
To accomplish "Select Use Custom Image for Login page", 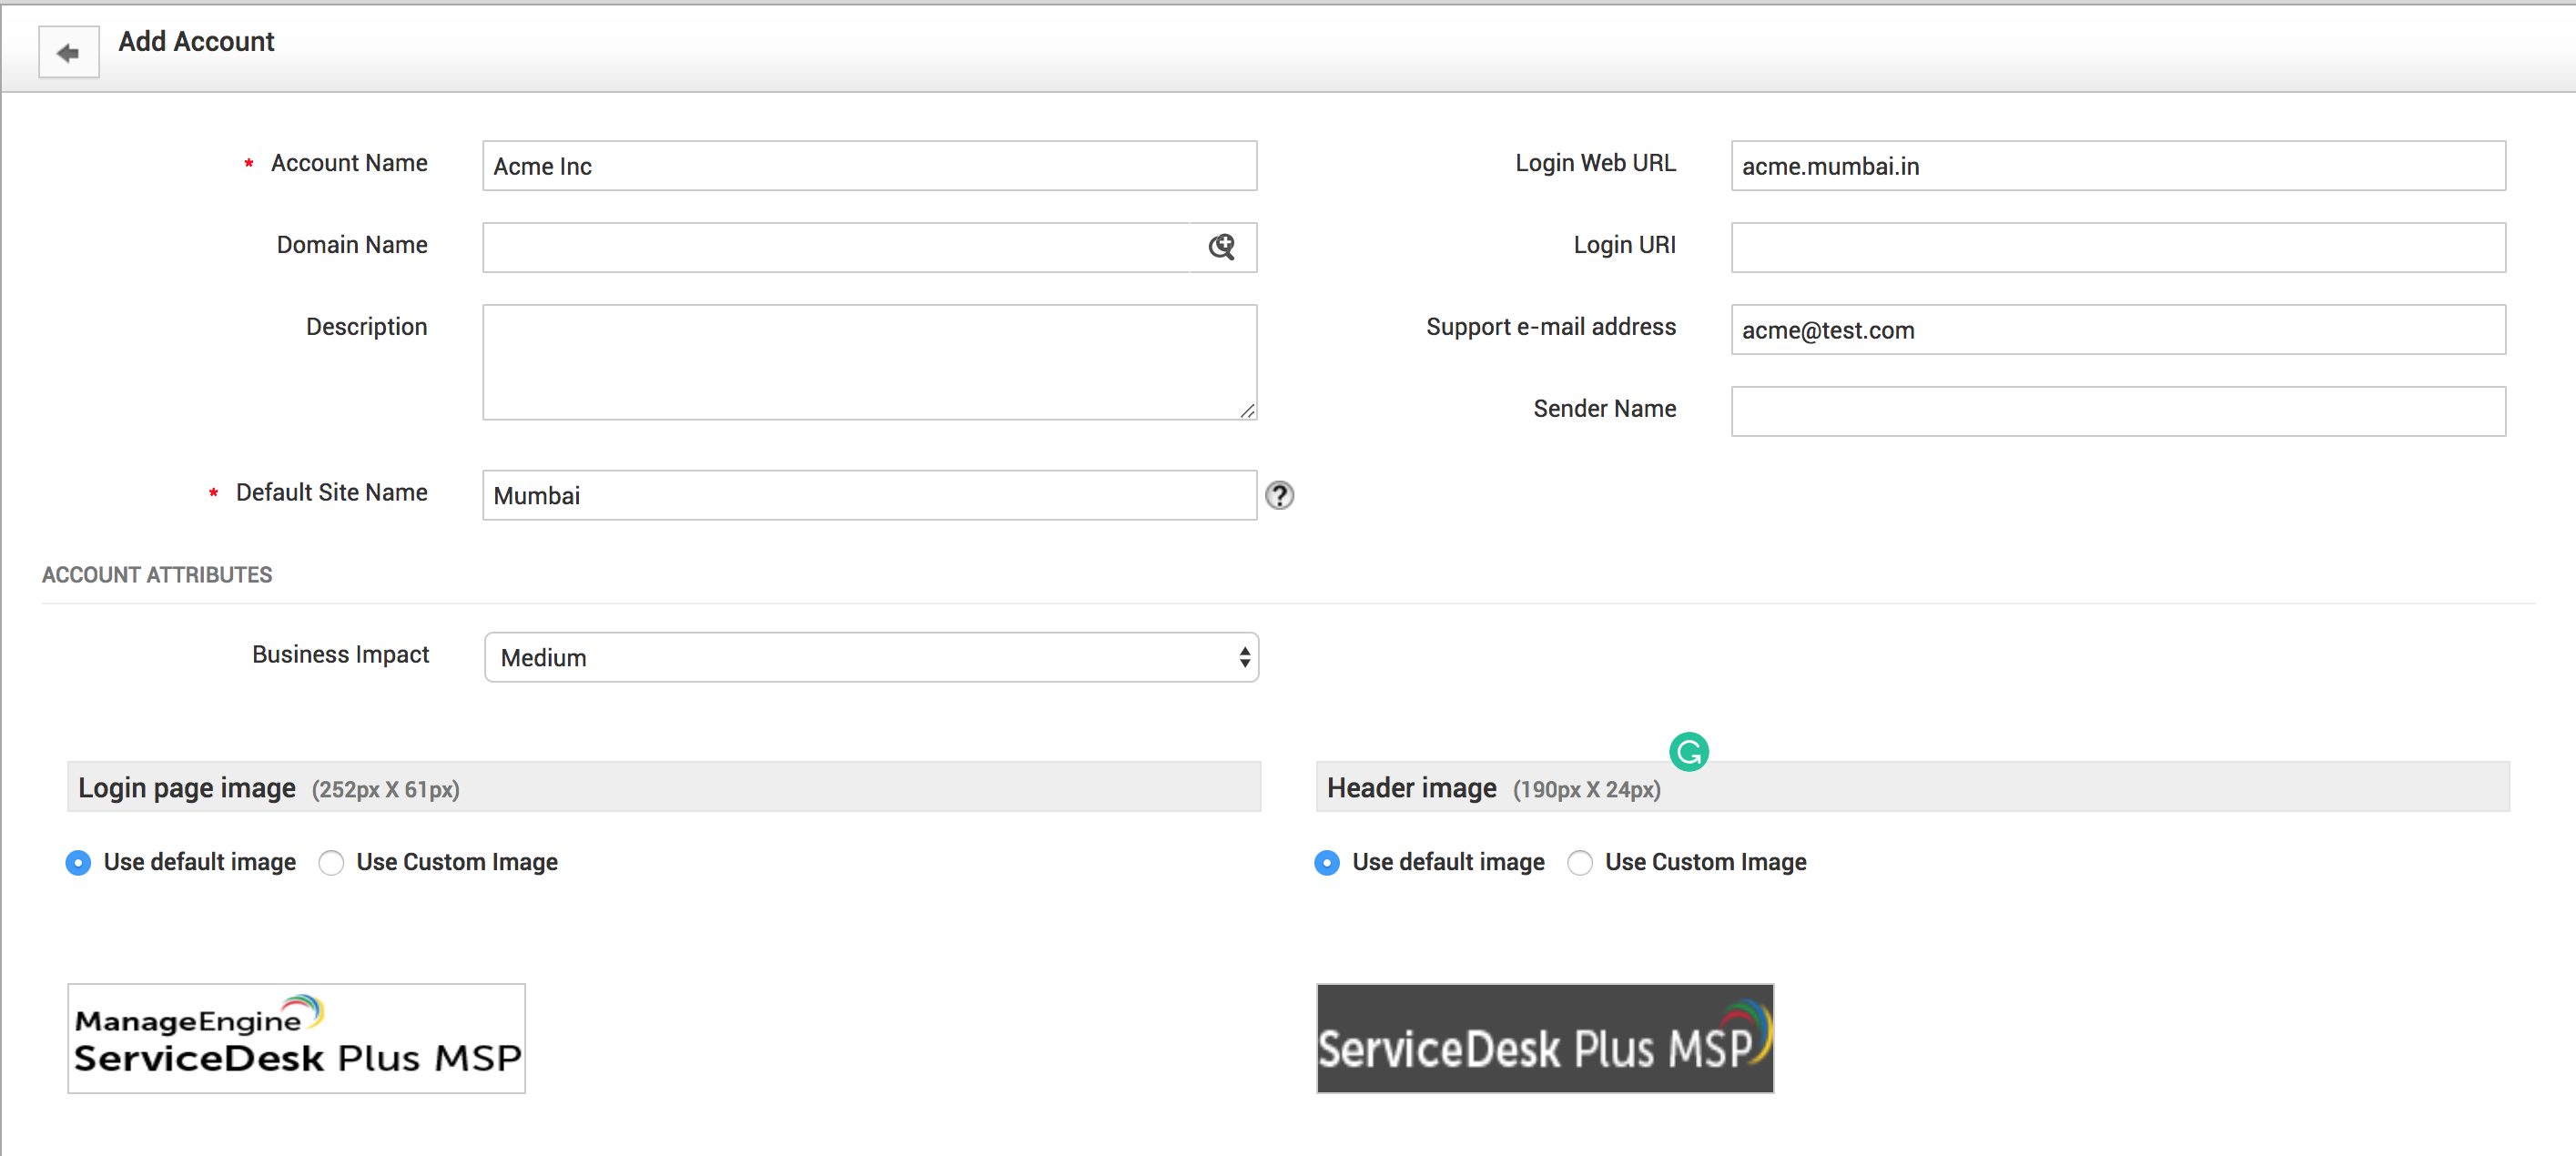I will pyautogui.click(x=331, y=862).
